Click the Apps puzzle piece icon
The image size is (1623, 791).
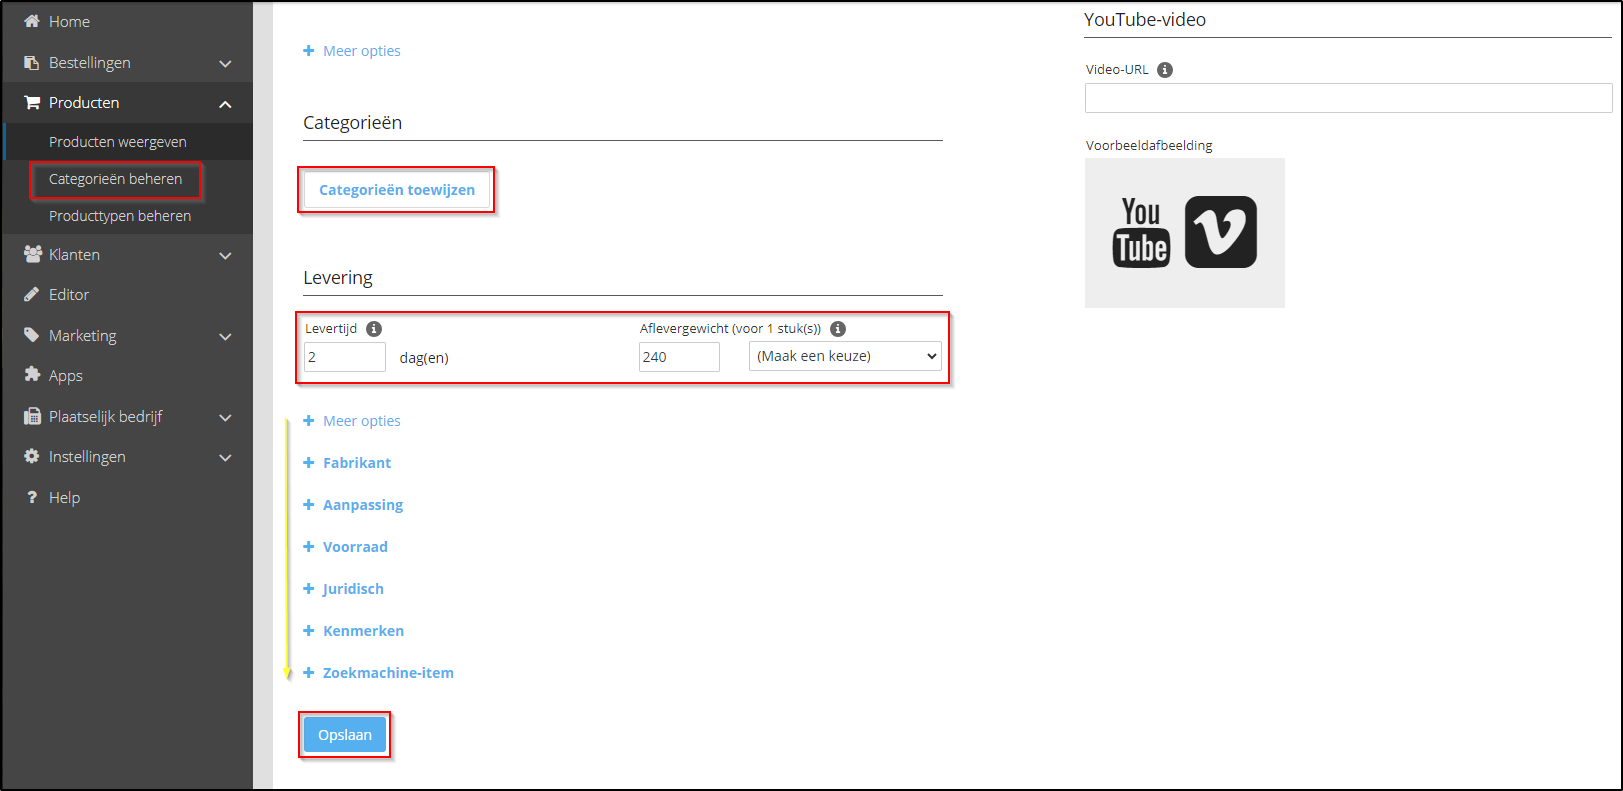click(32, 375)
